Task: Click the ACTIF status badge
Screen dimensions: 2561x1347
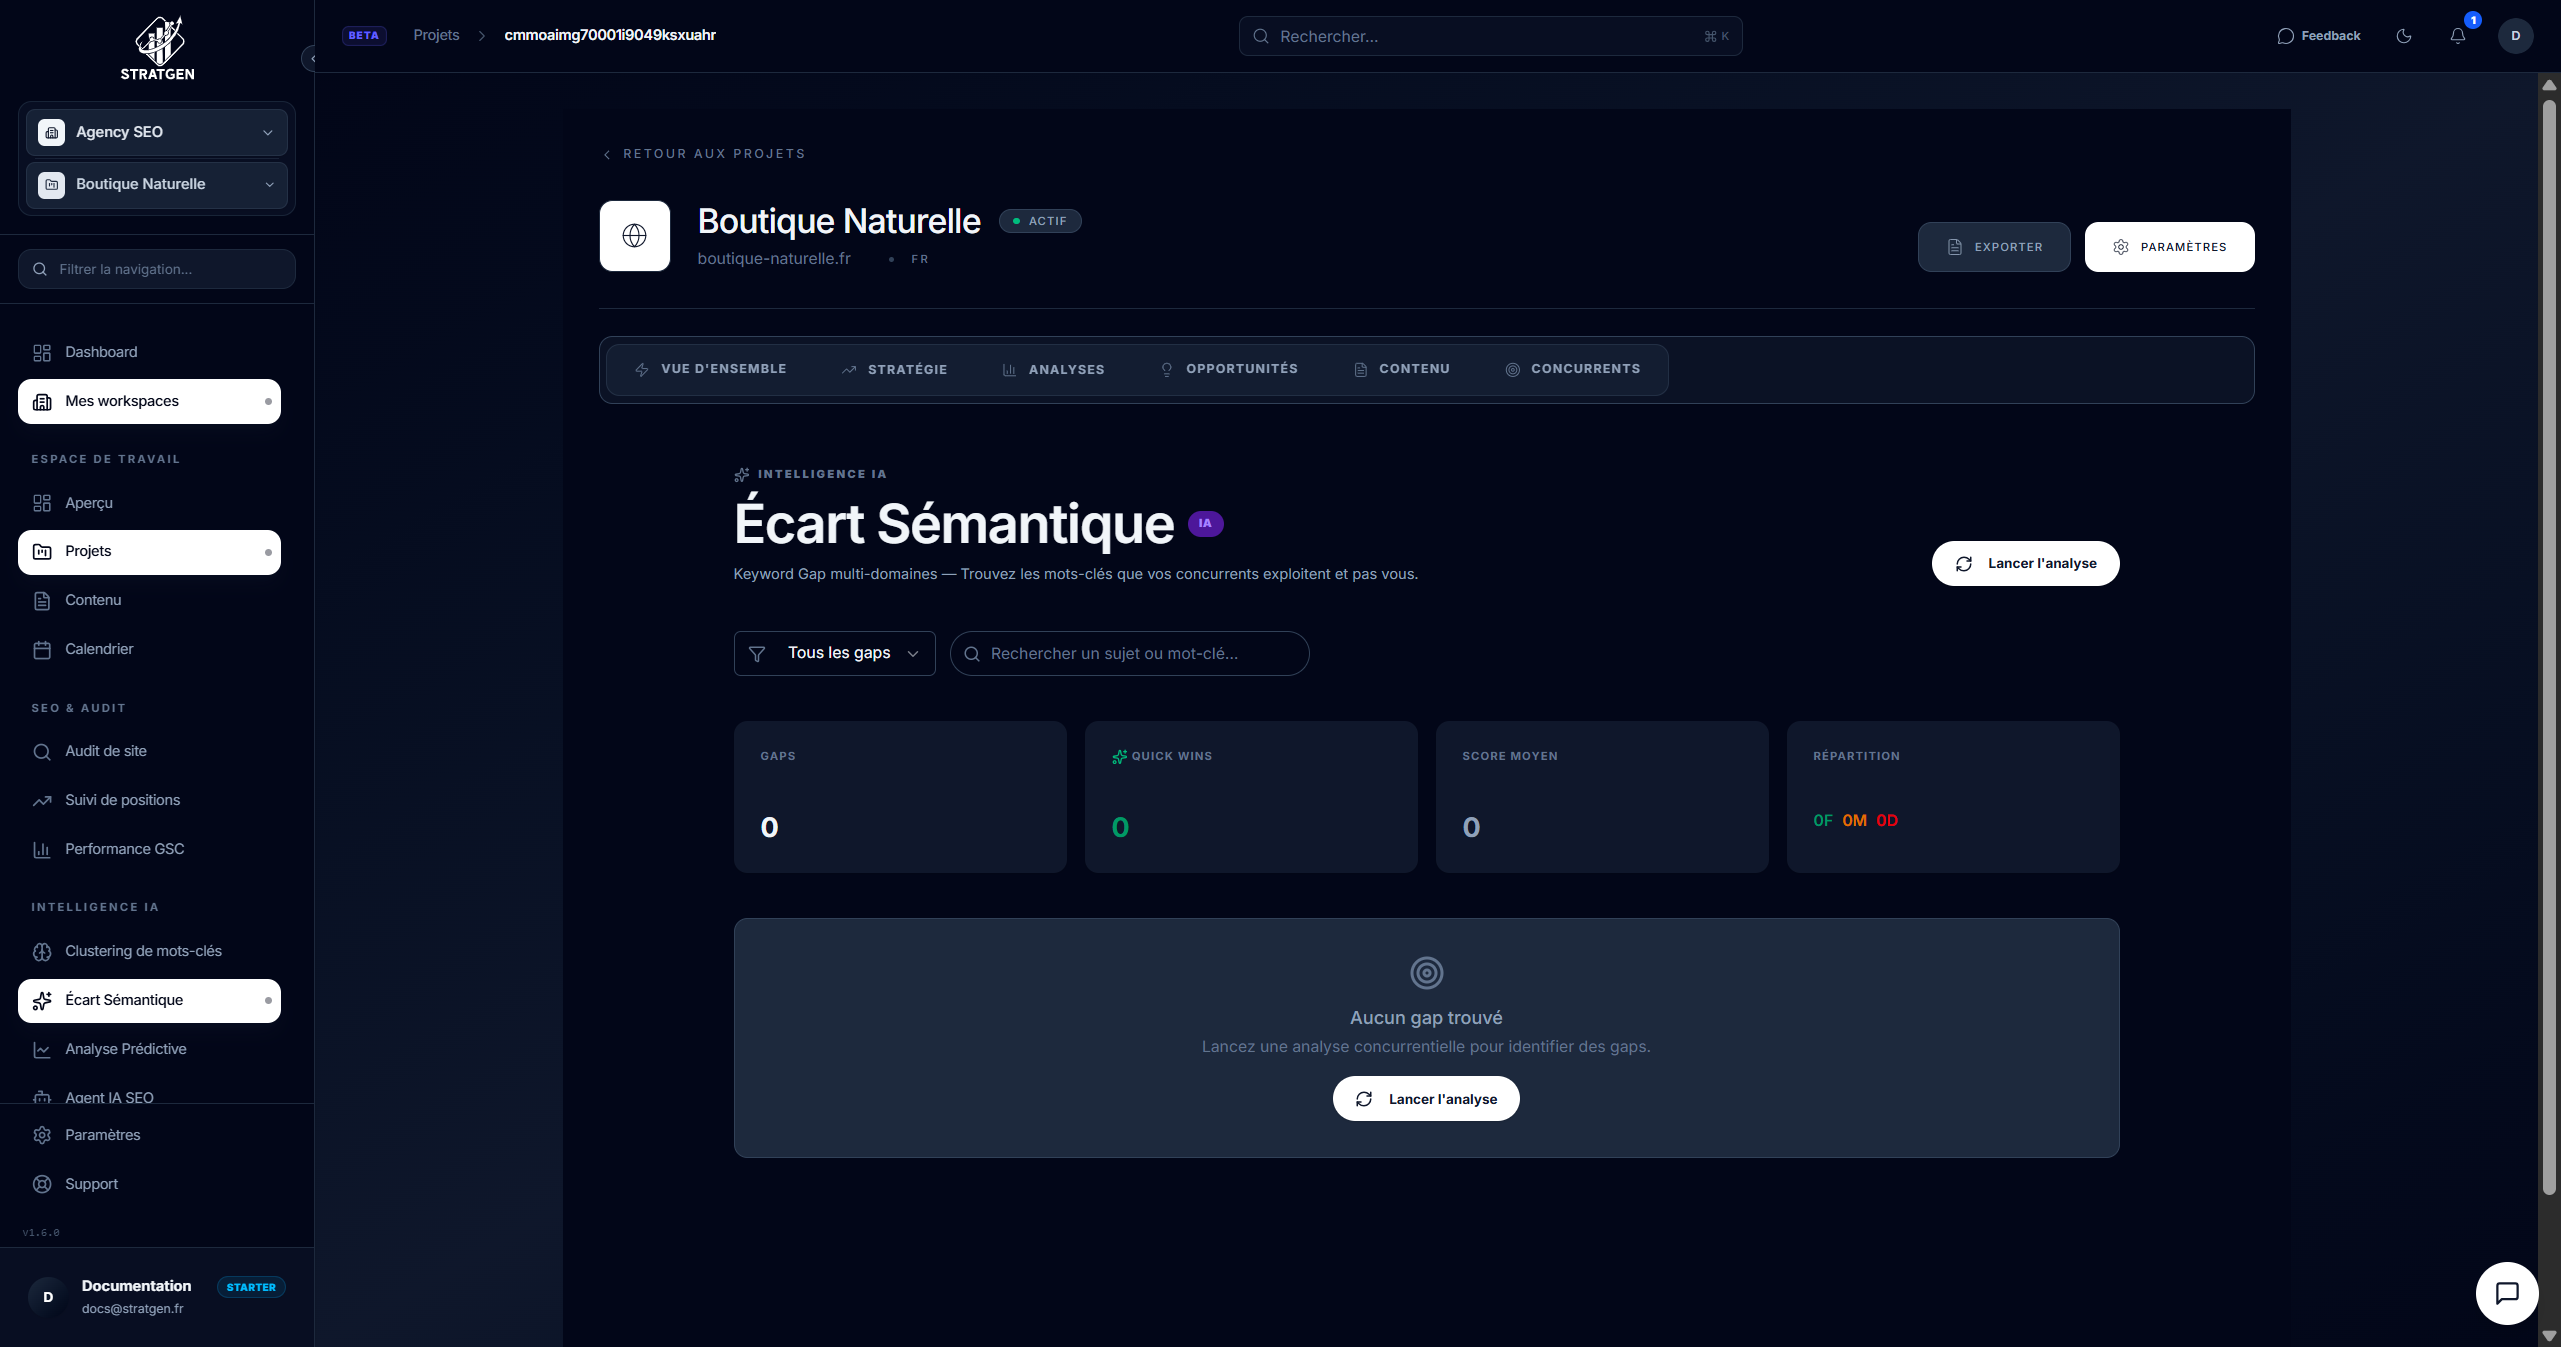Action: click(x=1039, y=221)
